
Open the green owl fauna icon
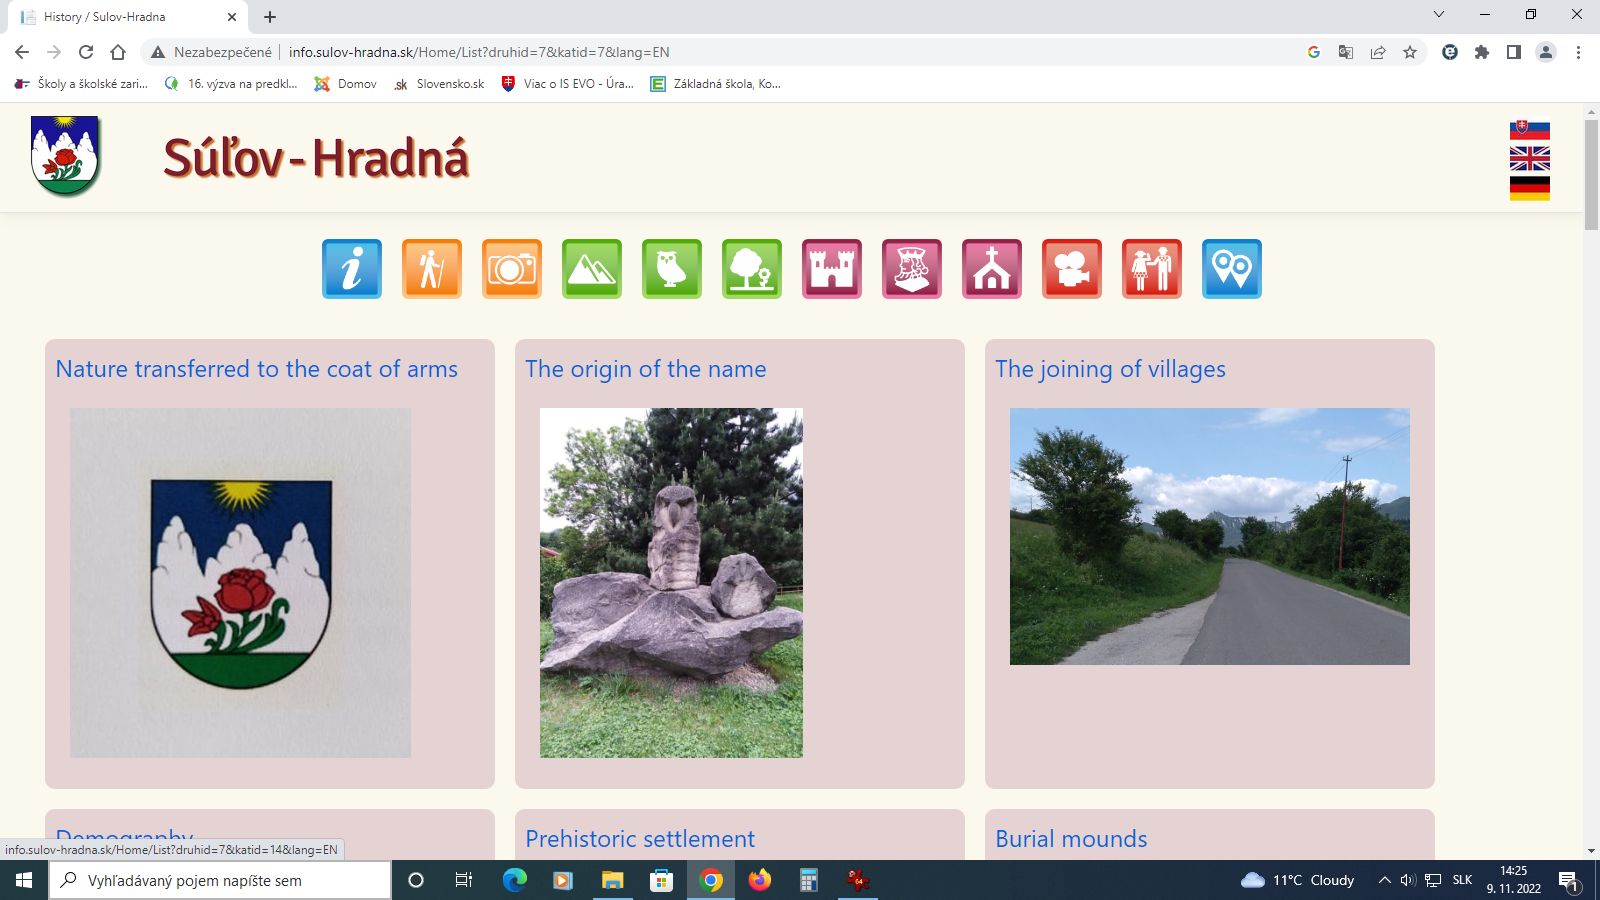pyautogui.click(x=672, y=269)
